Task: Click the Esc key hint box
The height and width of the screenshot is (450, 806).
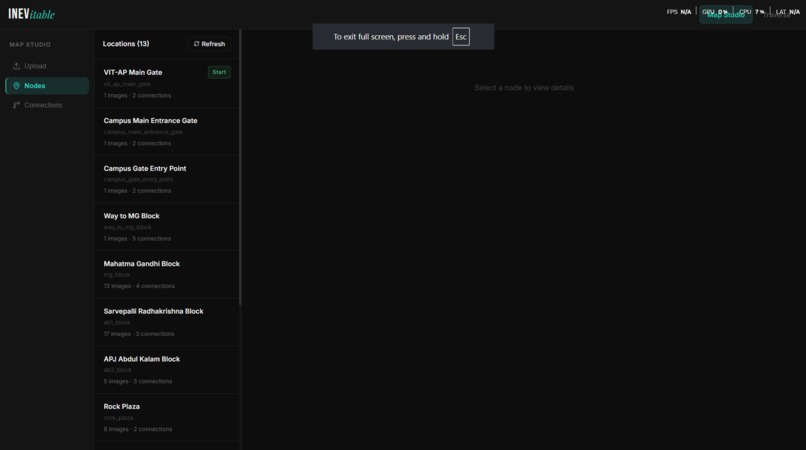Action: pyautogui.click(x=461, y=37)
